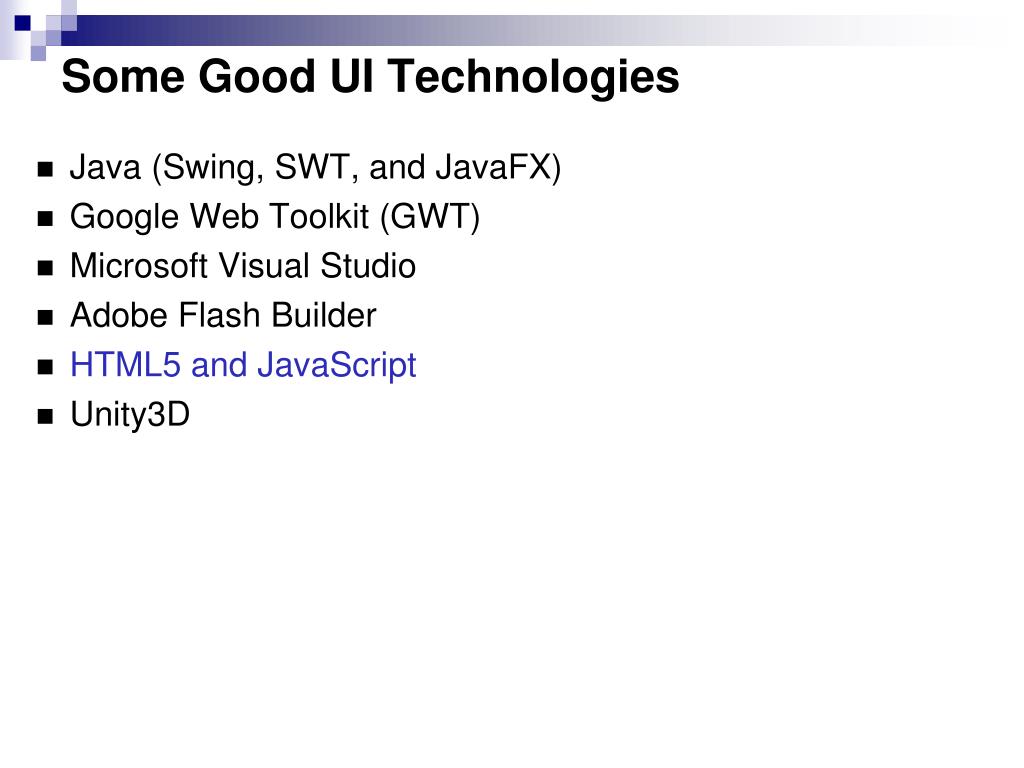Click the word Java starting first bullet
Screen dimensions: 1024x768
[106, 167]
